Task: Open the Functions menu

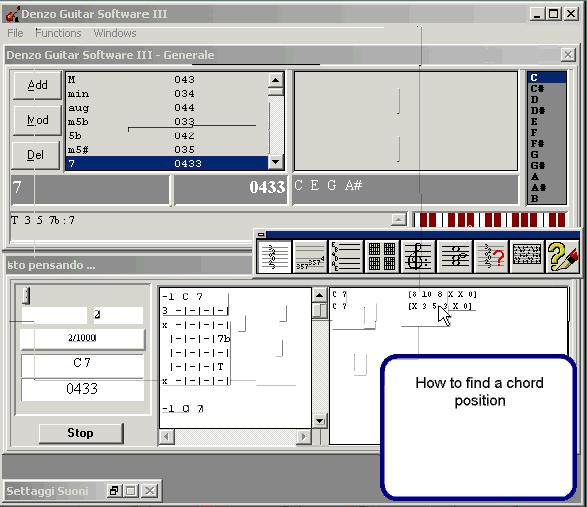Action: coord(58,33)
